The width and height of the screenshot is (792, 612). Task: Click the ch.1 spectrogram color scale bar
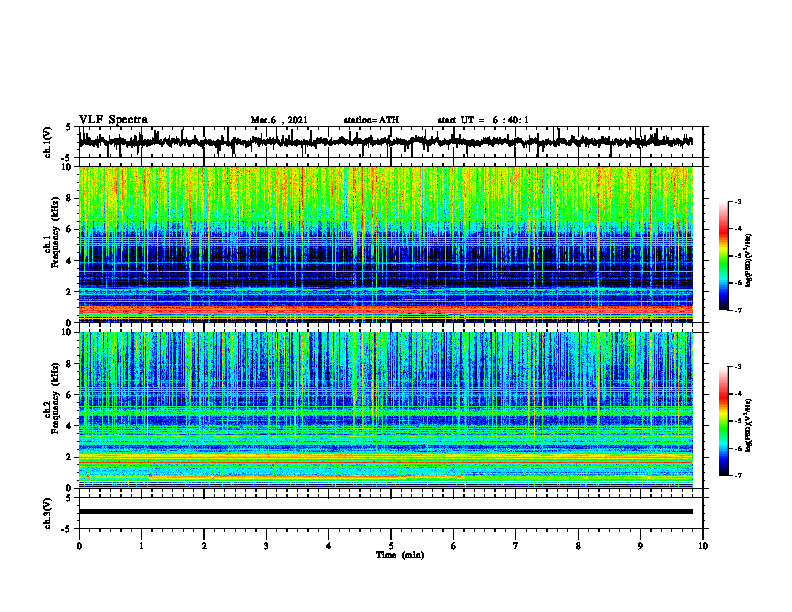723,256
